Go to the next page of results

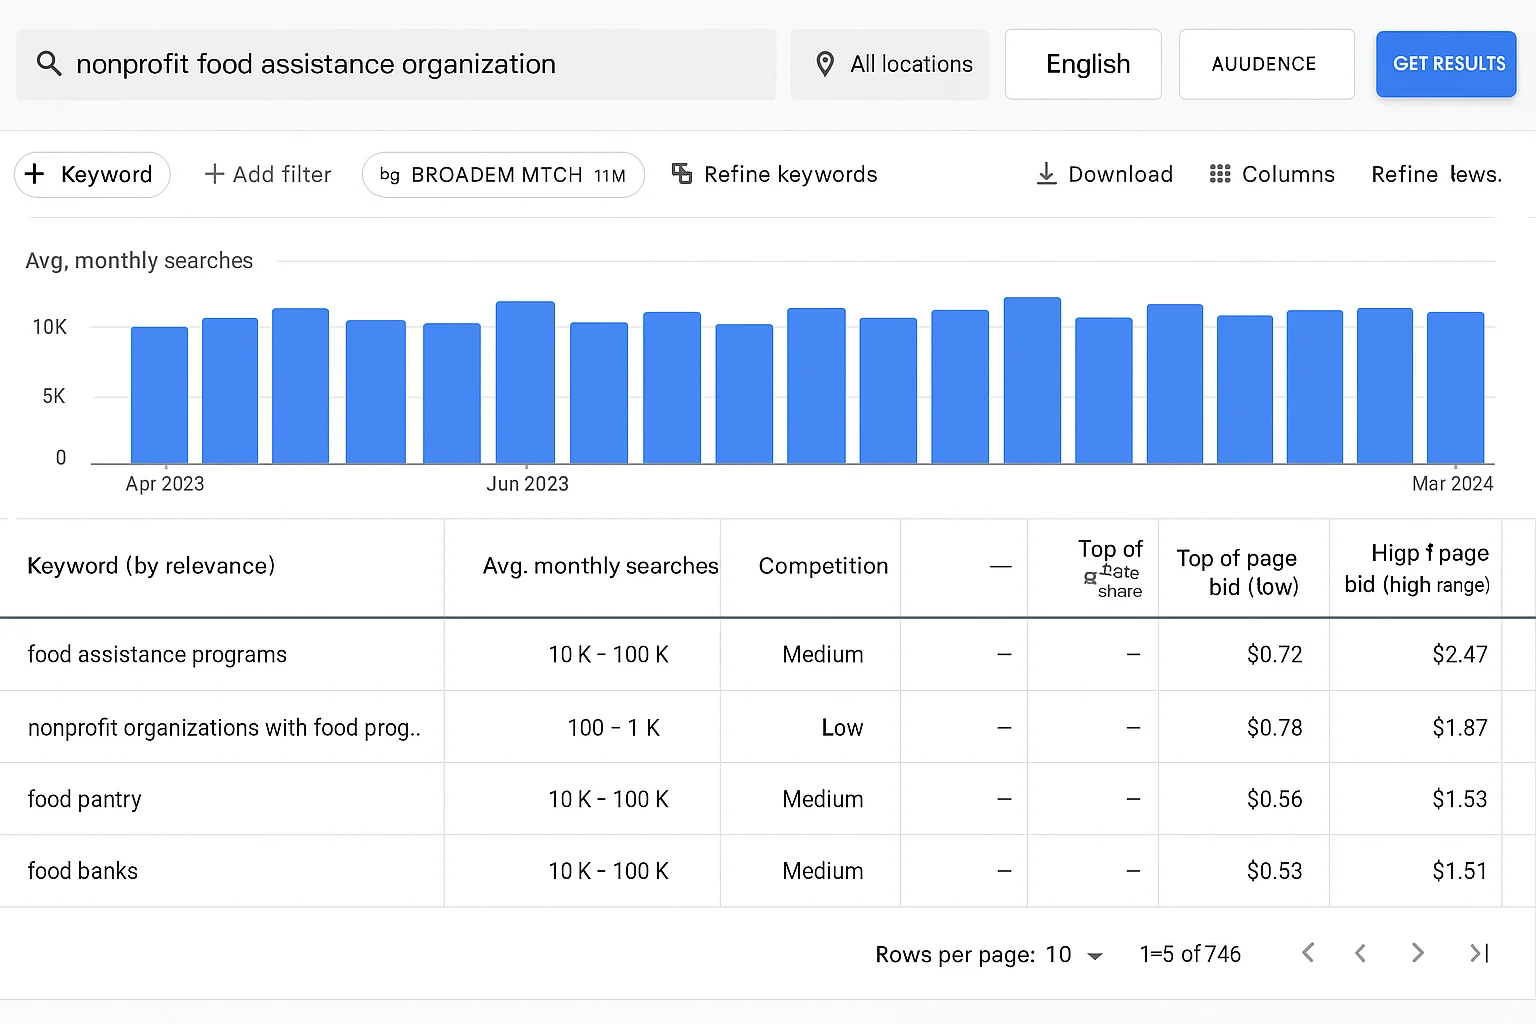pyautogui.click(x=1417, y=953)
